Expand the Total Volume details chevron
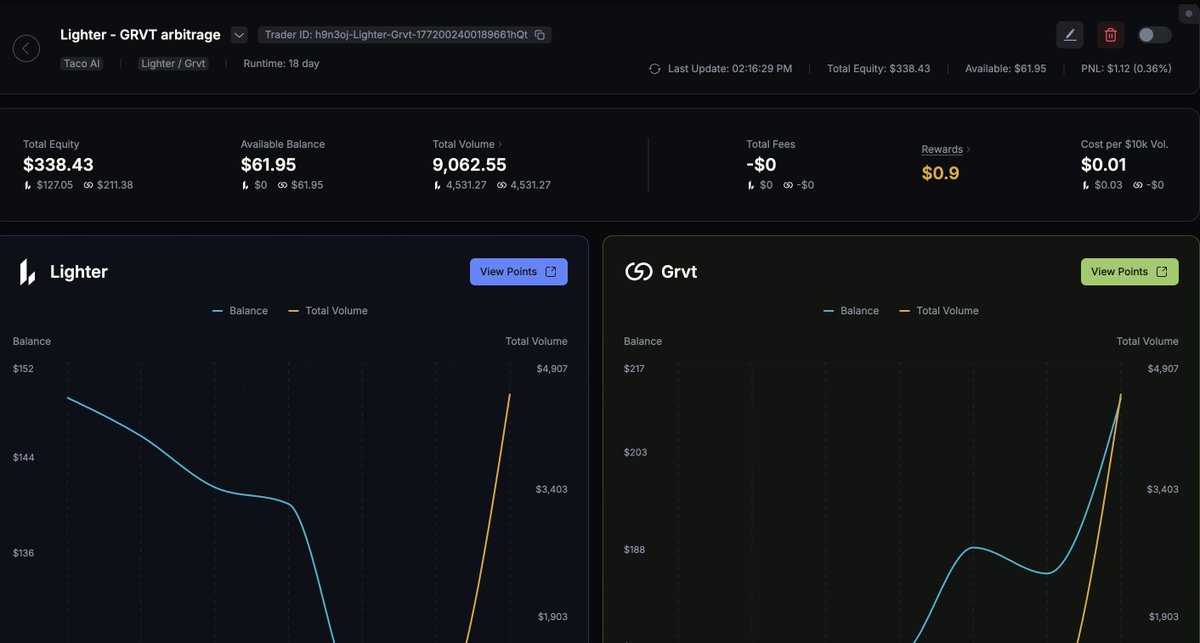 [500, 144]
